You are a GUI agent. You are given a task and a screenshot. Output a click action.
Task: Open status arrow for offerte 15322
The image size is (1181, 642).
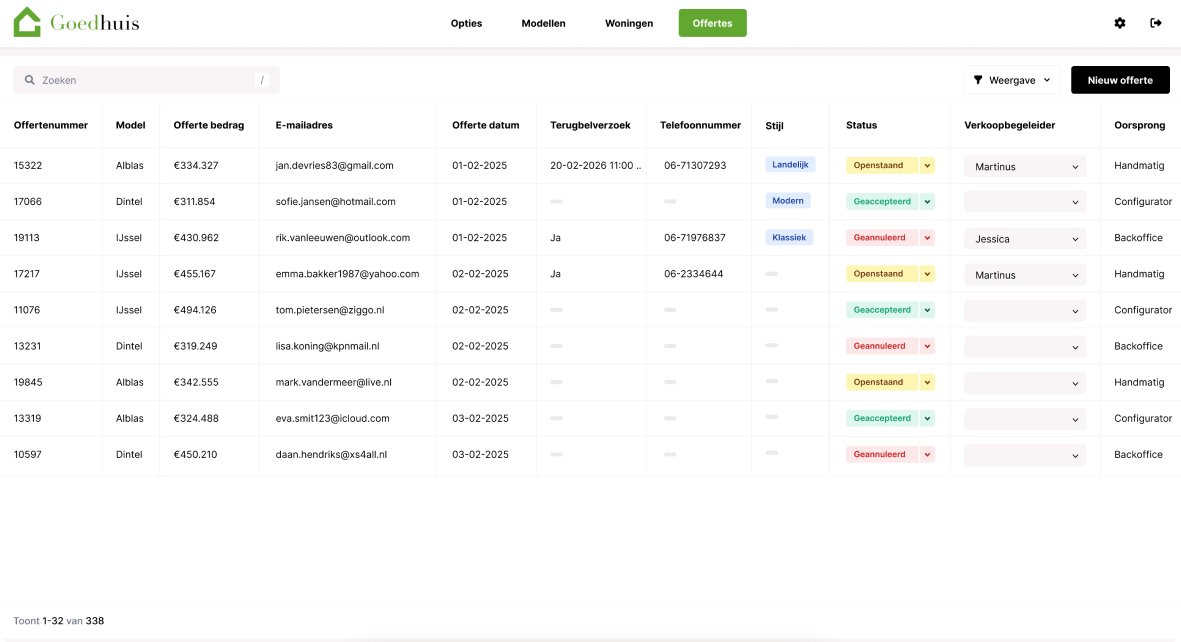[x=927, y=166]
